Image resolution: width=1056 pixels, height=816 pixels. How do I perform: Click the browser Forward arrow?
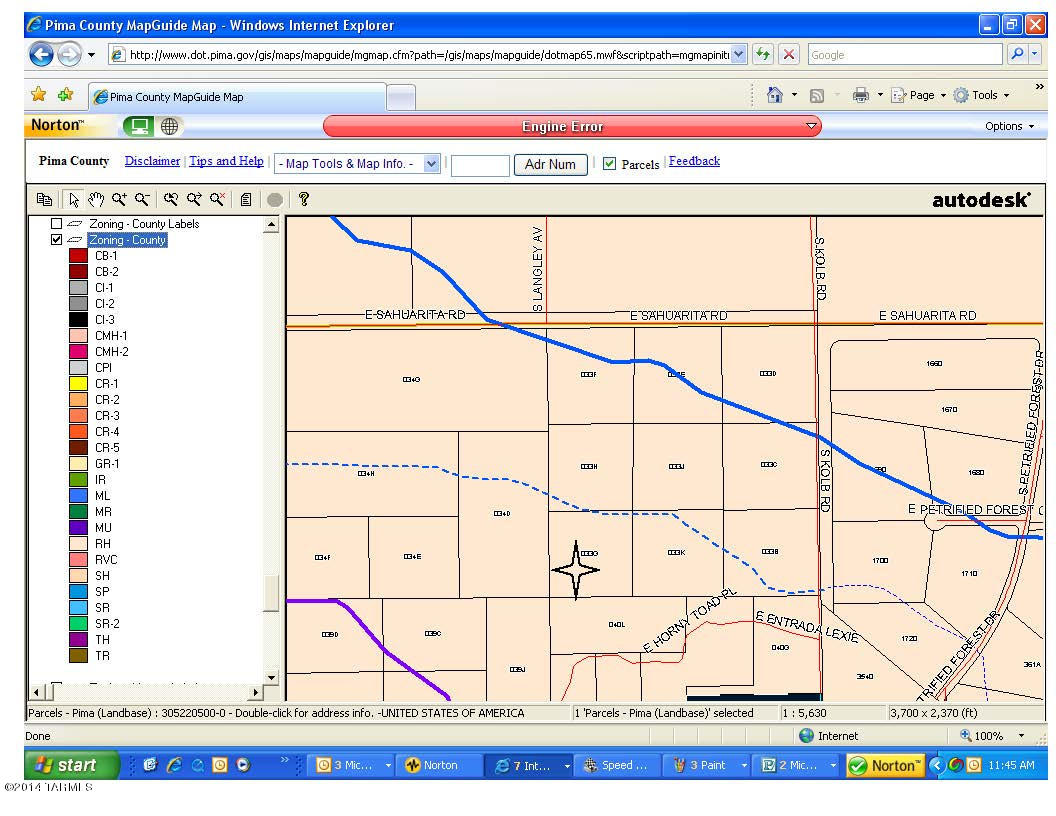pyautogui.click(x=69, y=54)
